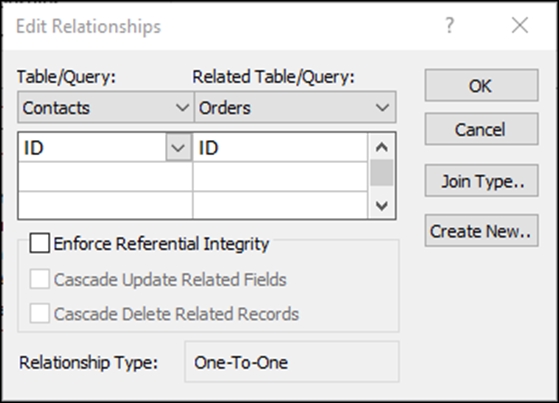This screenshot has height=403, width=559.
Task: Click the One-To-One relationship type box
Action: pyautogui.click(x=292, y=362)
